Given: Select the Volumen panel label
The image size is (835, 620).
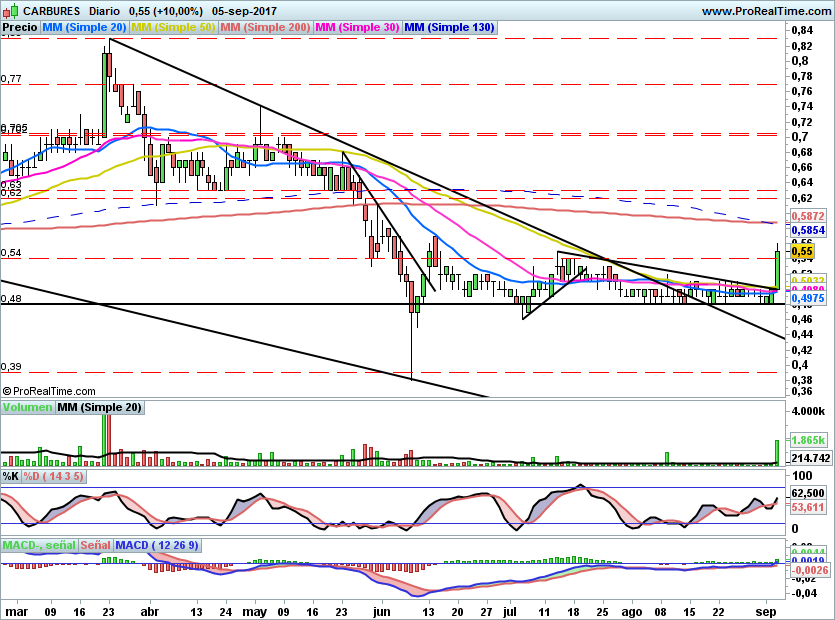Looking at the screenshot, I should point(27,407).
